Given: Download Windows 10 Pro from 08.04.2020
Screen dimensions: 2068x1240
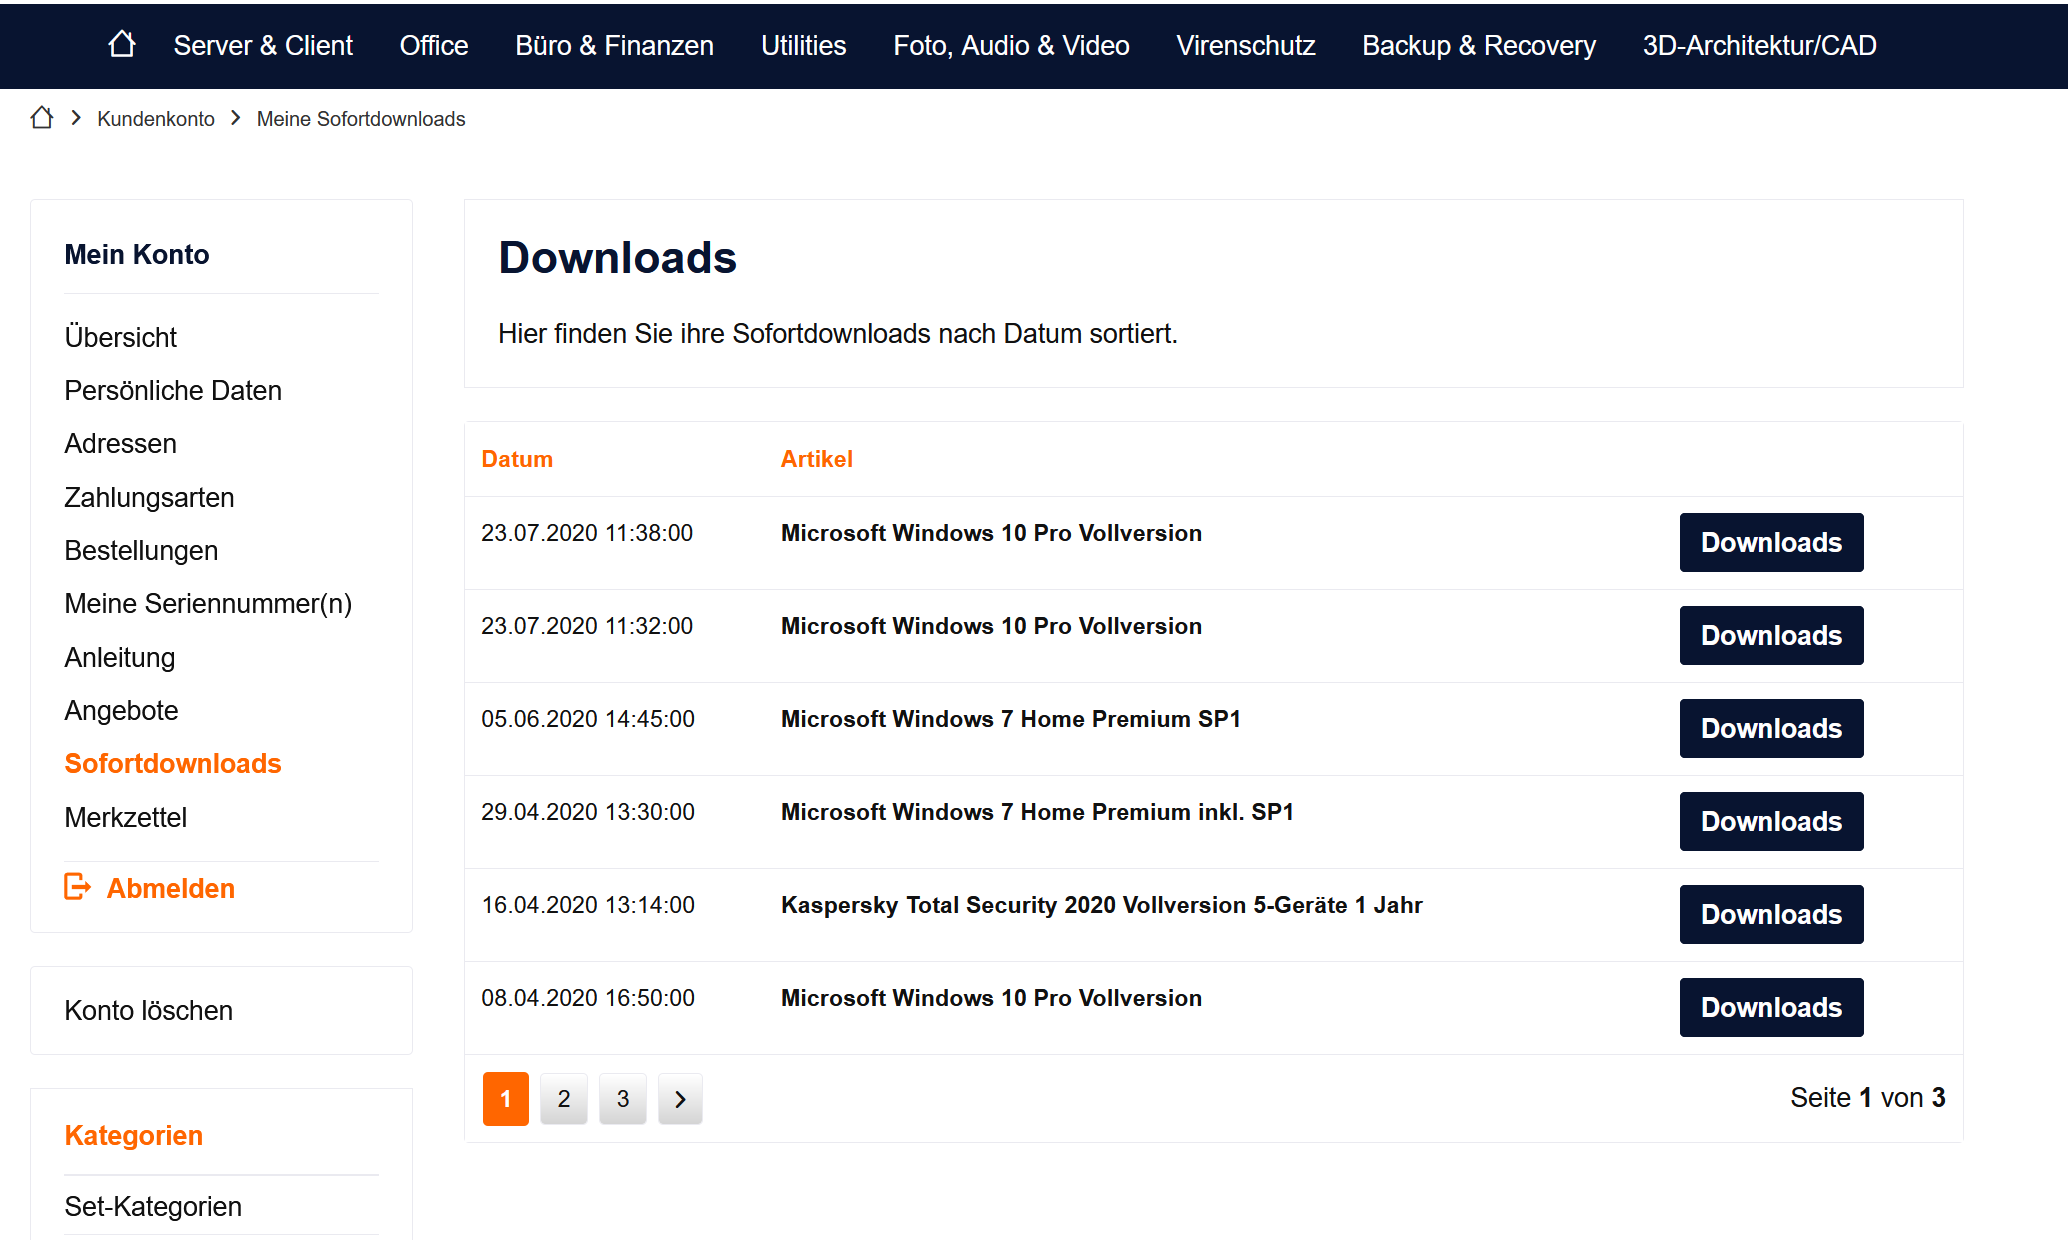Looking at the screenshot, I should [1770, 1007].
